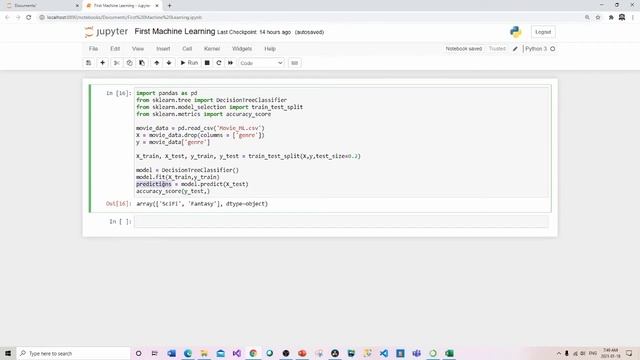The width and height of the screenshot is (640, 360).
Task: Move the selected cell up
Action: pyautogui.click(x=157, y=63)
